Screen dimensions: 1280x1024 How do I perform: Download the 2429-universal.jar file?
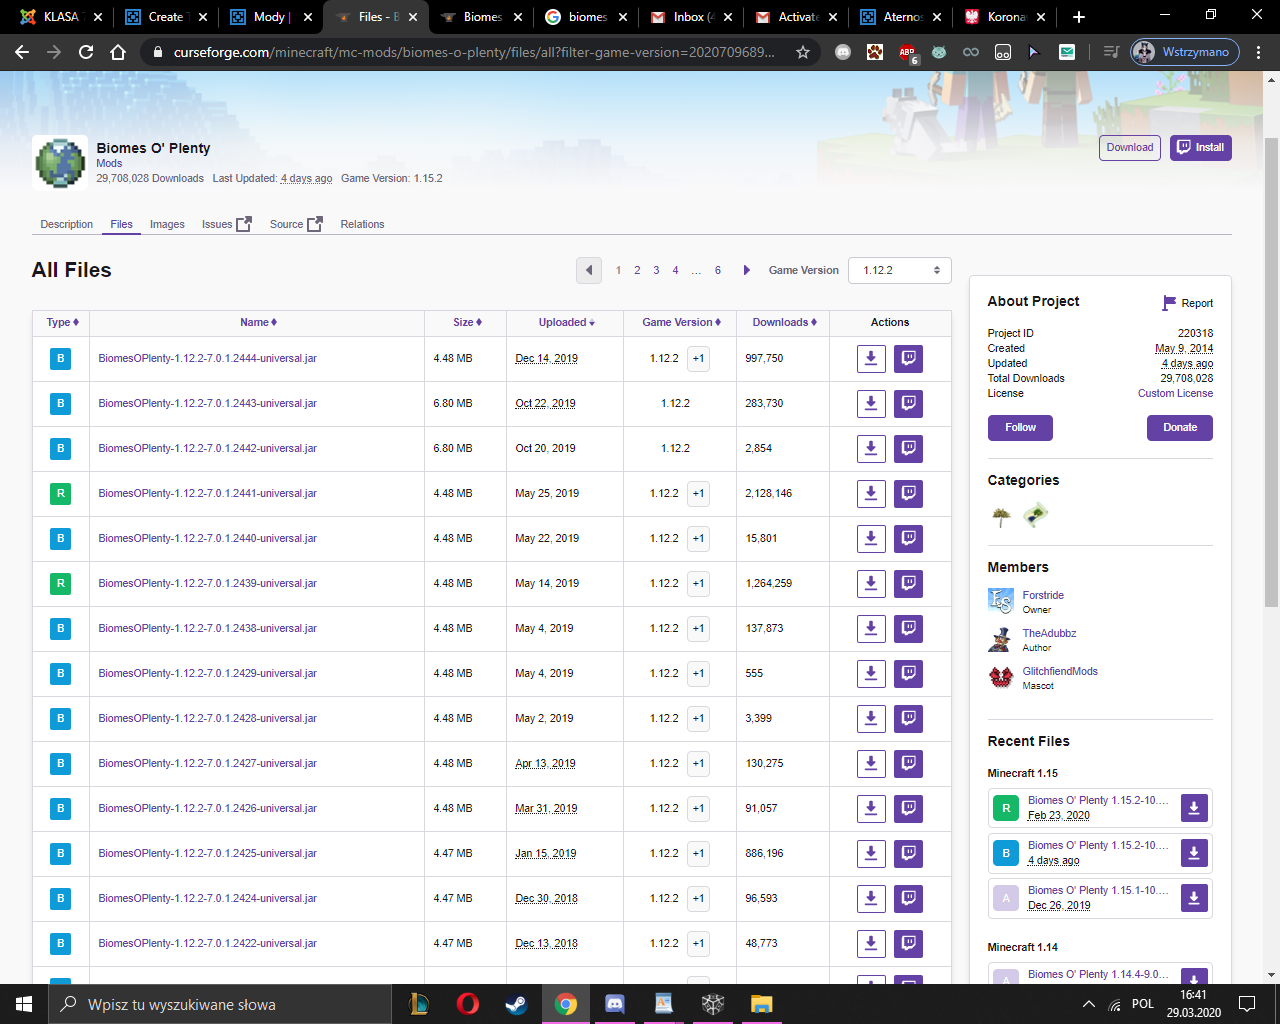point(871,673)
